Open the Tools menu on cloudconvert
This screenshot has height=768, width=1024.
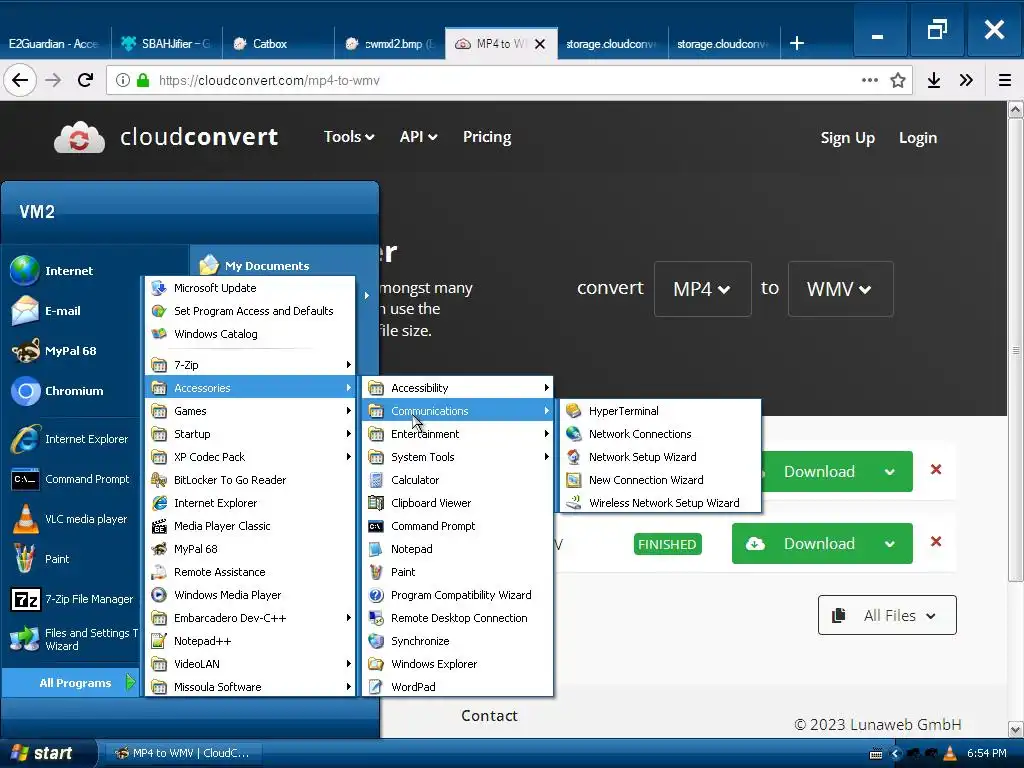pyautogui.click(x=349, y=136)
